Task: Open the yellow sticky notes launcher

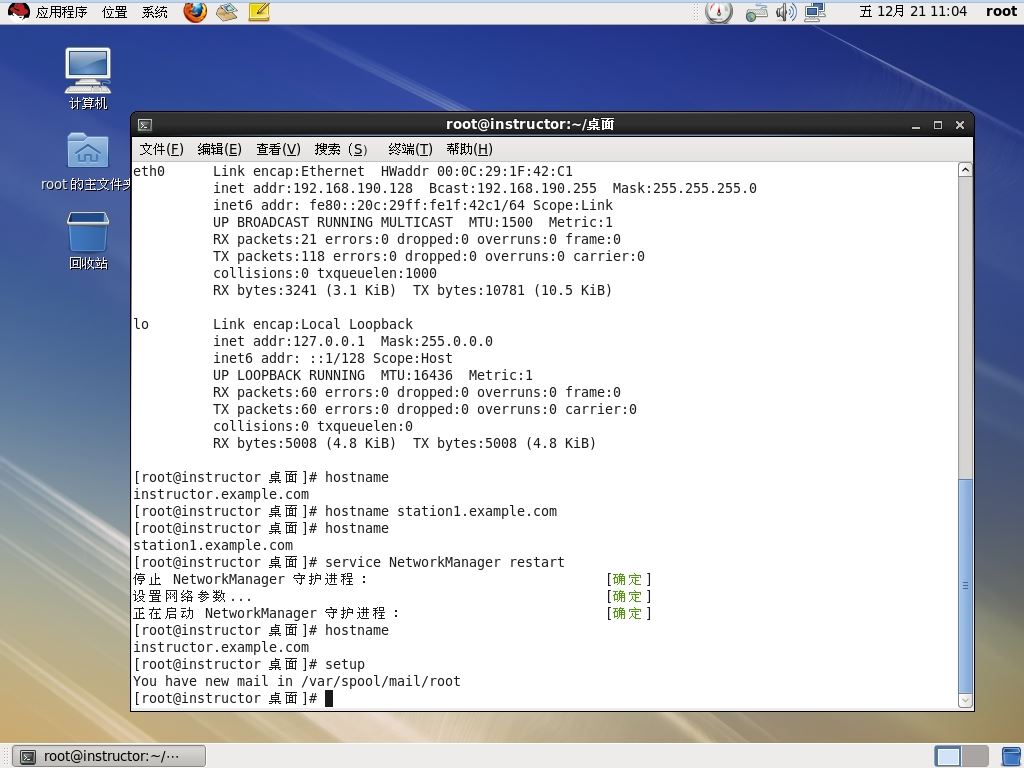Action: point(259,12)
